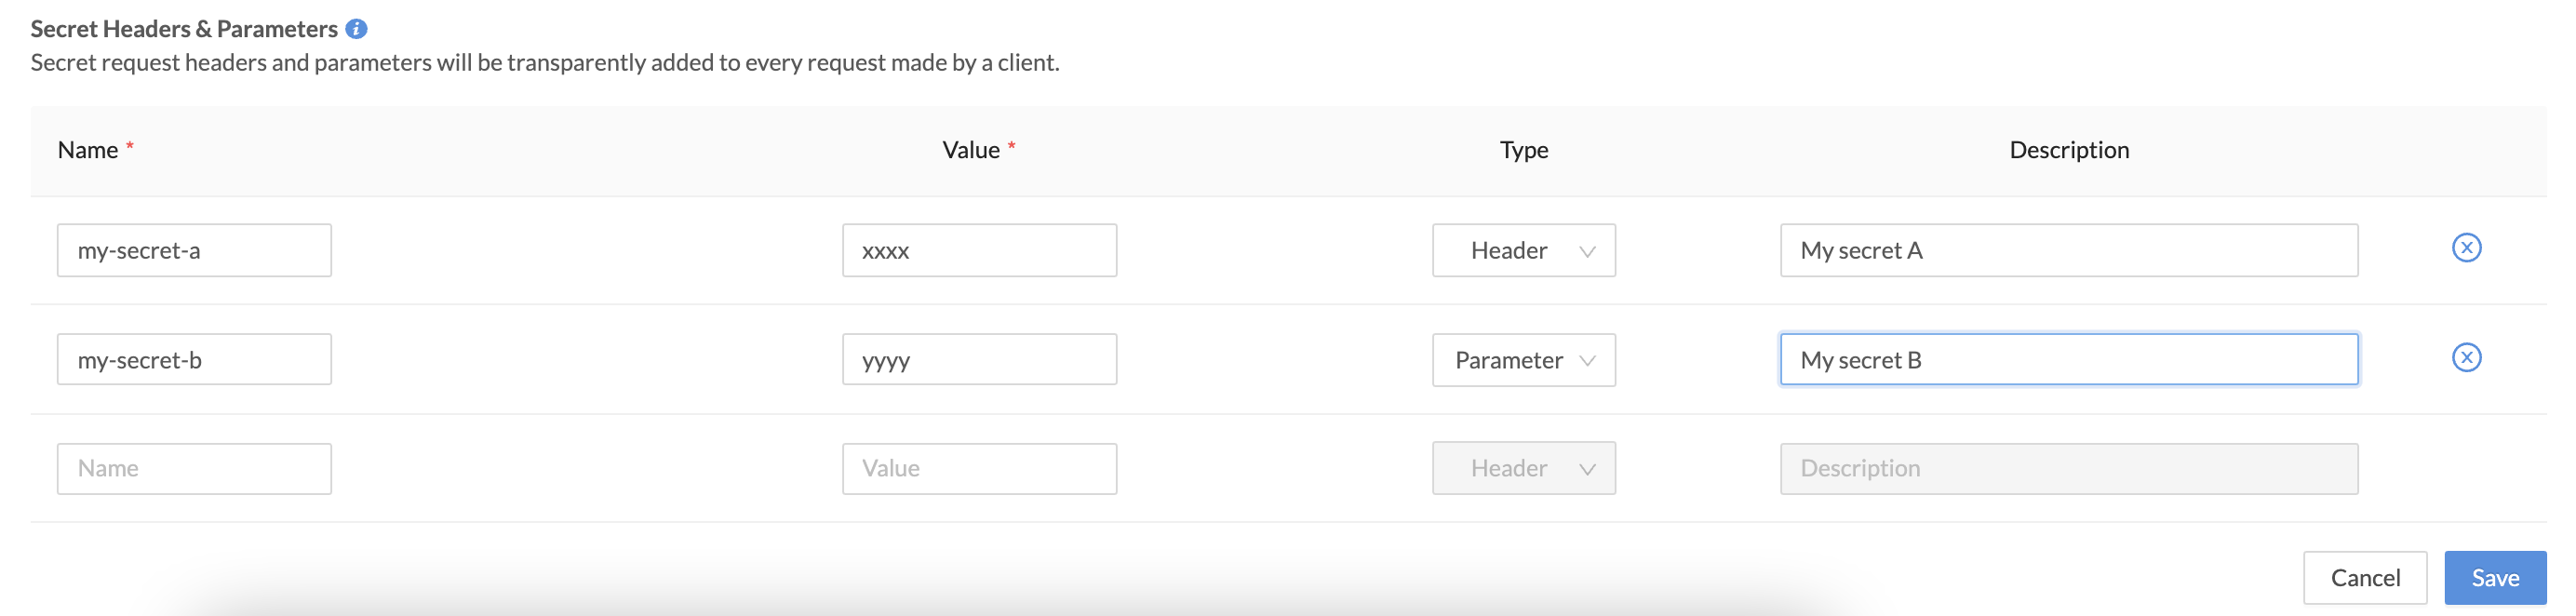2576x616 pixels.
Task: Remove the my-secret-b row with its delete icon
Action: click(x=2466, y=357)
